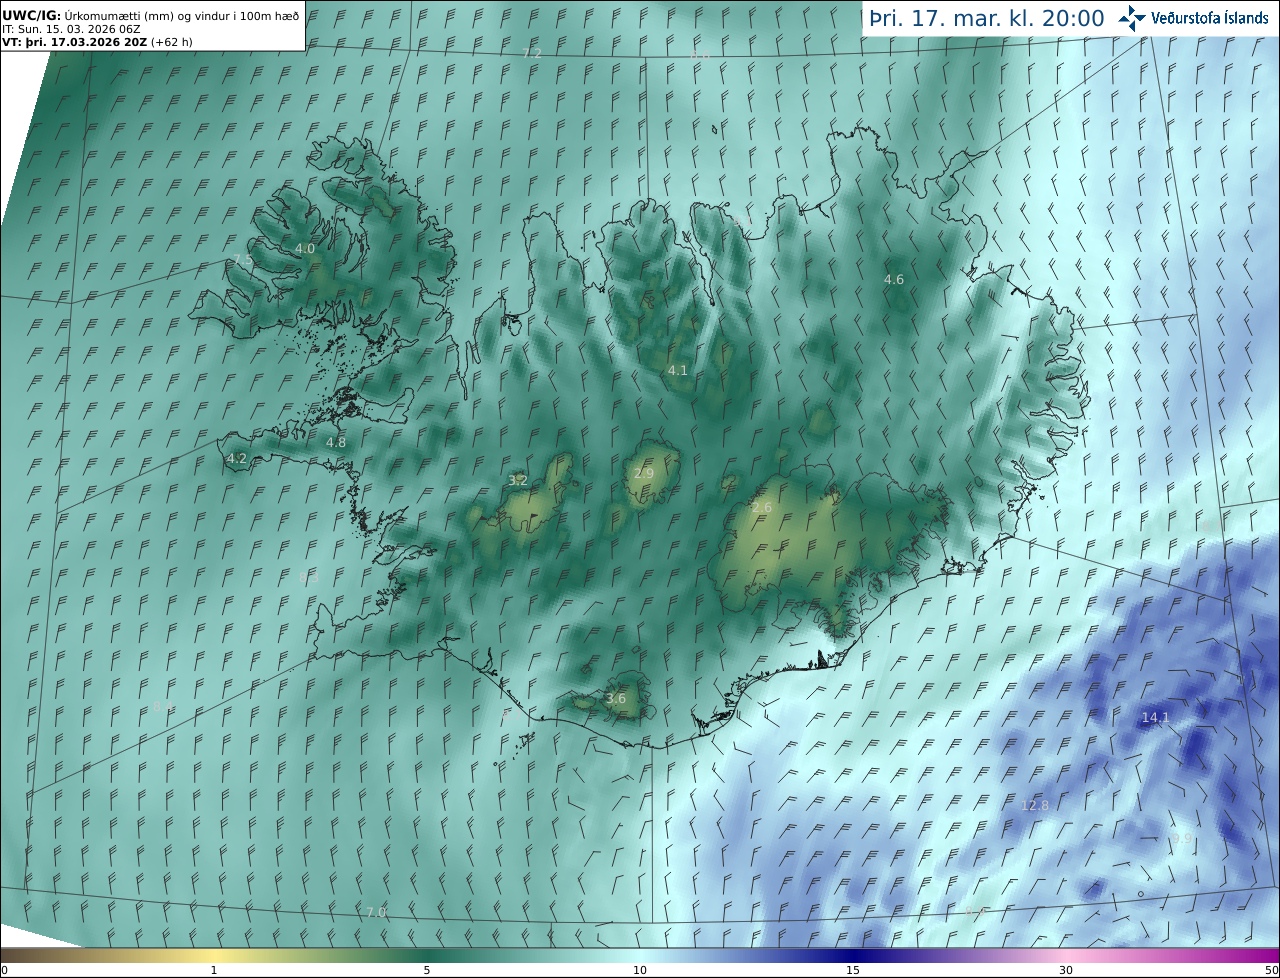Click the 12.8 value on the map
Screen dimensions: 1280x978
coord(1035,805)
